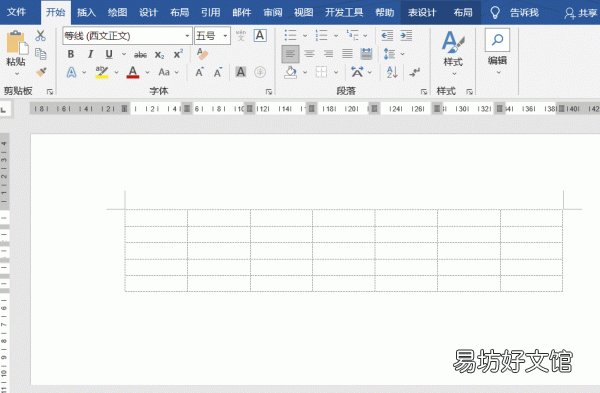Open the 表设计 ribbon tab
600x393 pixels.
click(x=422, y=13)
